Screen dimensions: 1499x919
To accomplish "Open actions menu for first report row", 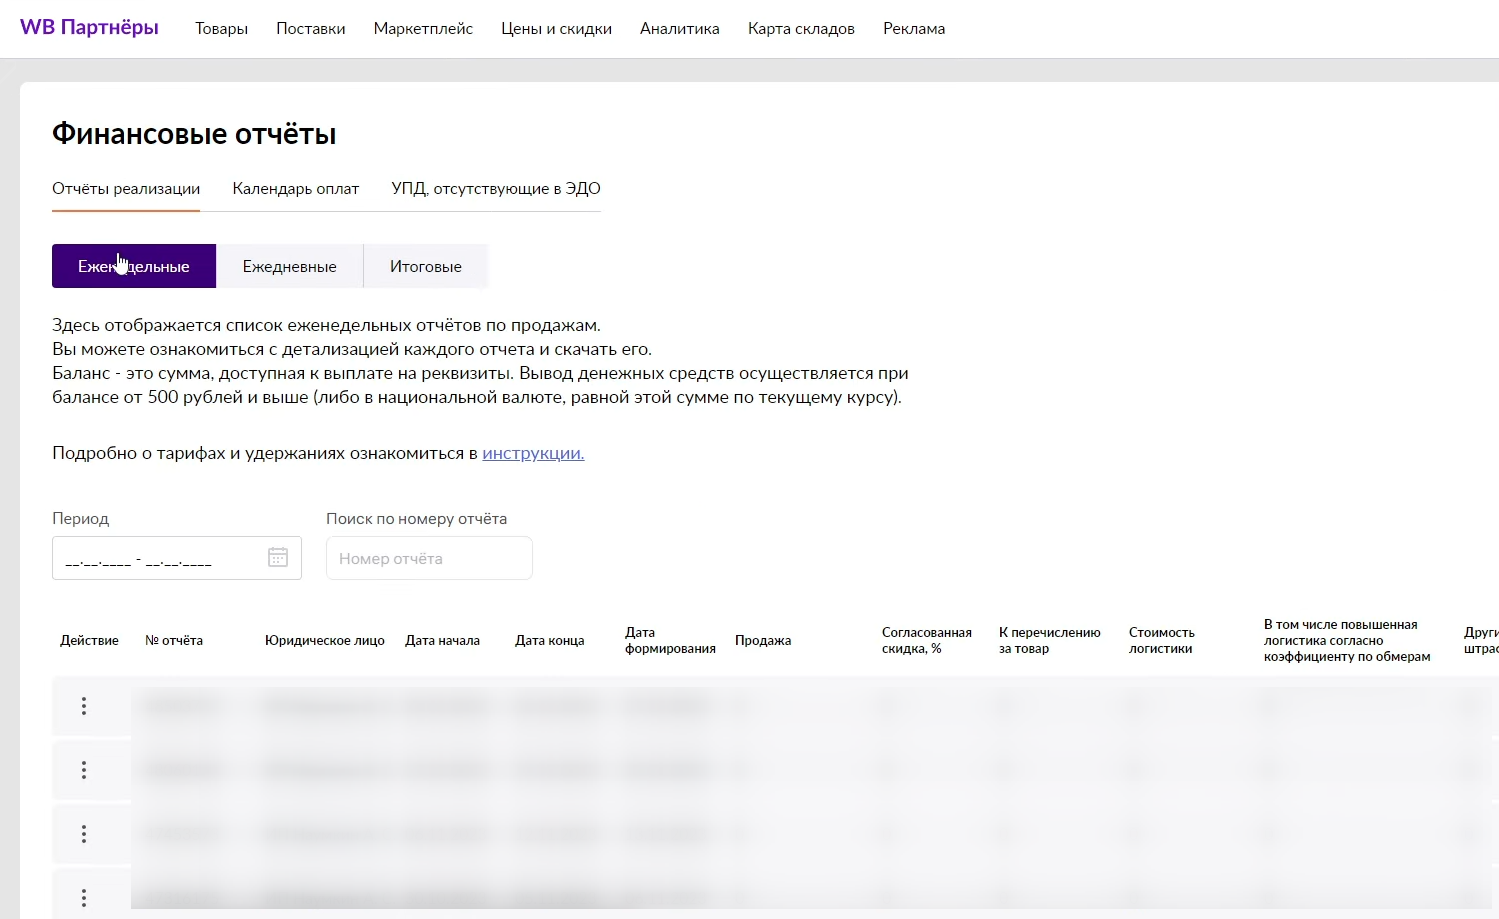I will tap(84, 706).
